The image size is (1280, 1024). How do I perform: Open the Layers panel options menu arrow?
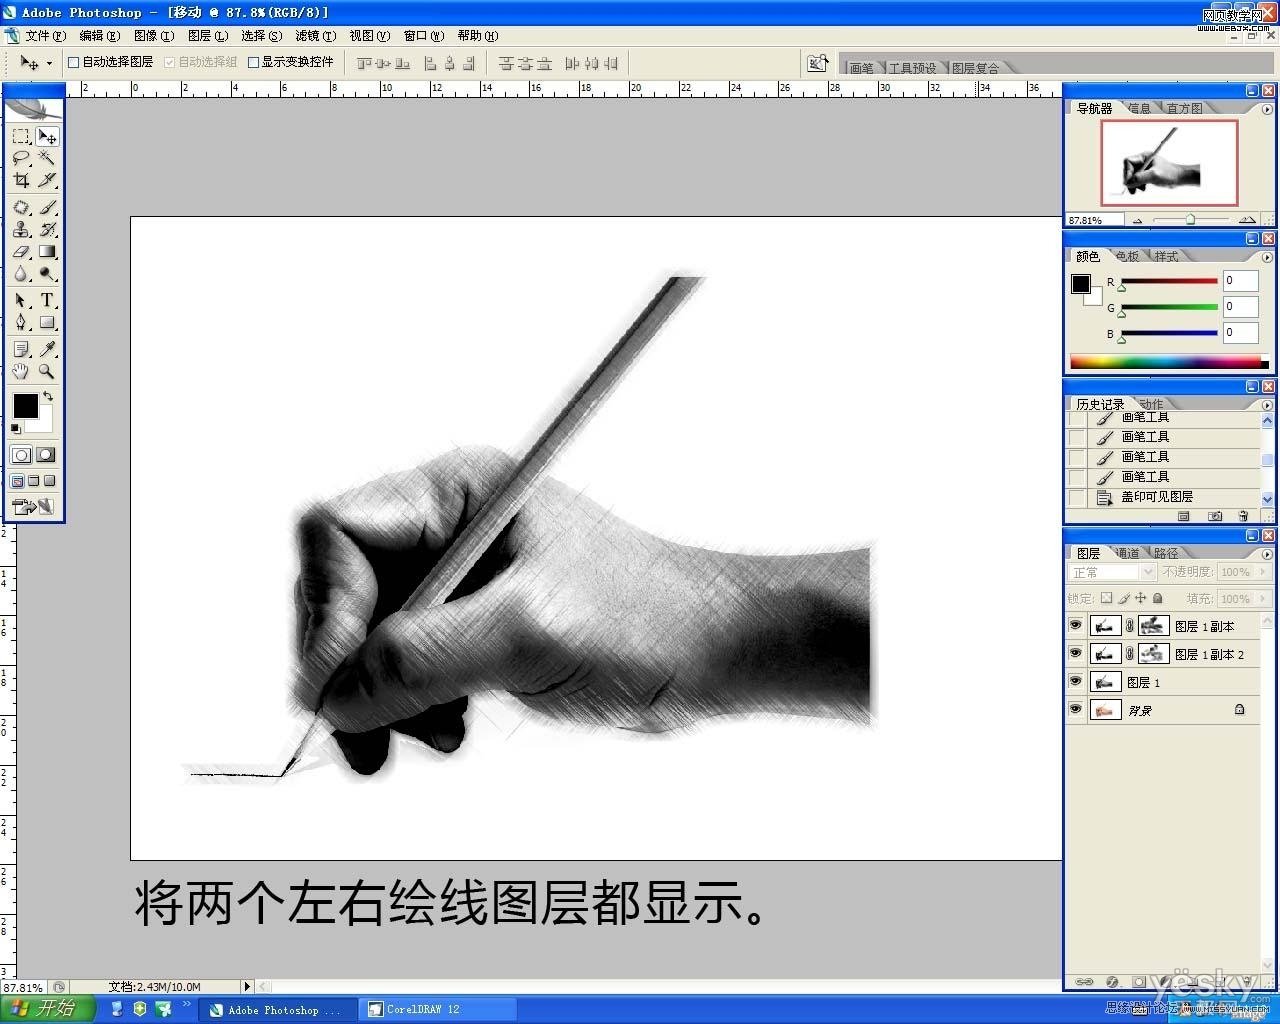coord(1267,553)
